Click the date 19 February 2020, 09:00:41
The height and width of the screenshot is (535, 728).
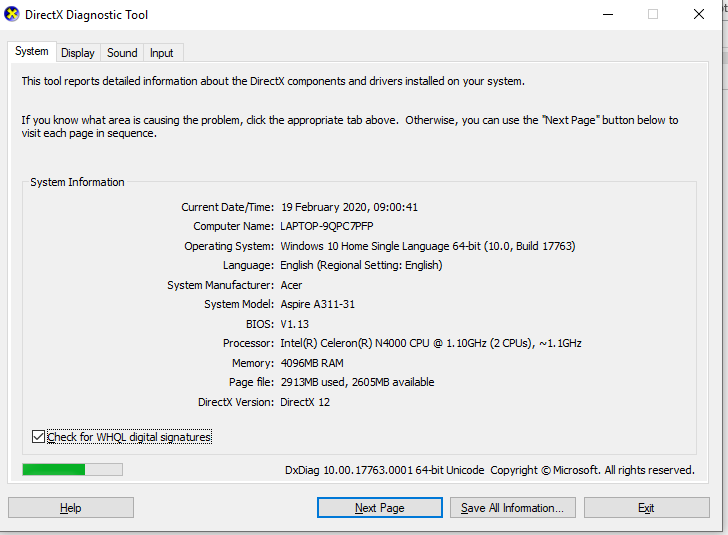349,207
